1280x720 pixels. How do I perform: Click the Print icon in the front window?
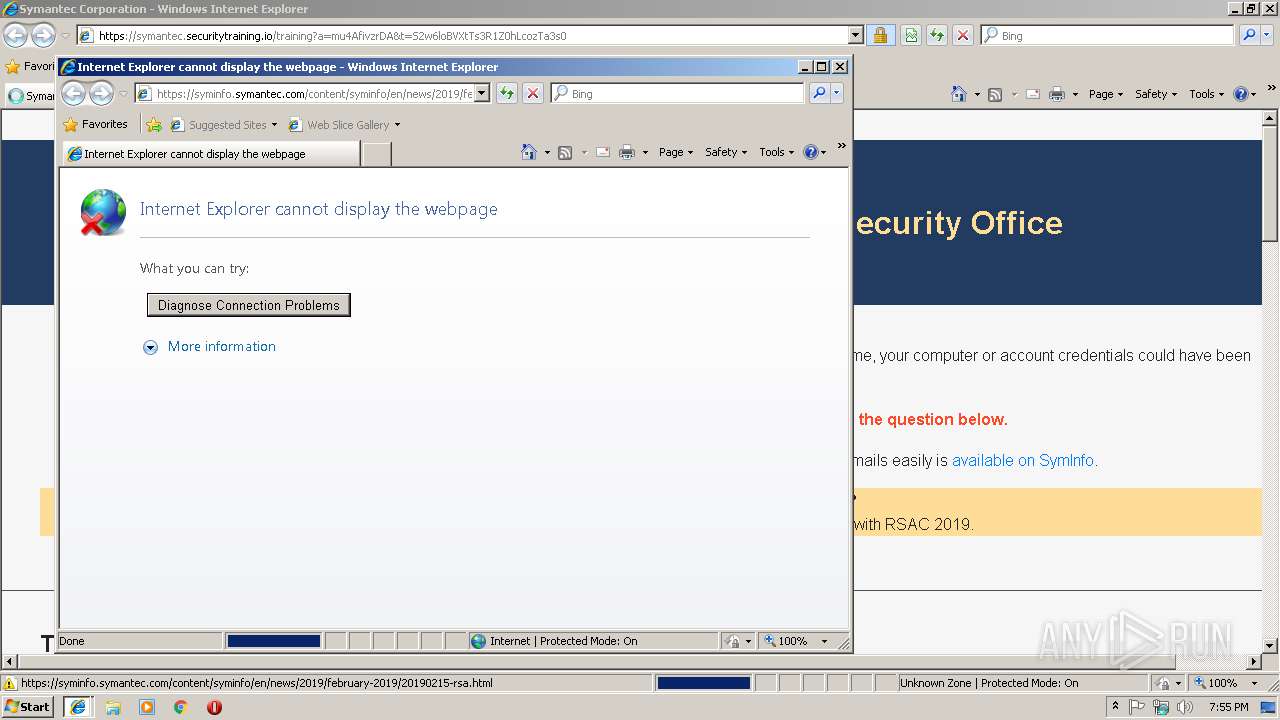click(x=627, y=152)
